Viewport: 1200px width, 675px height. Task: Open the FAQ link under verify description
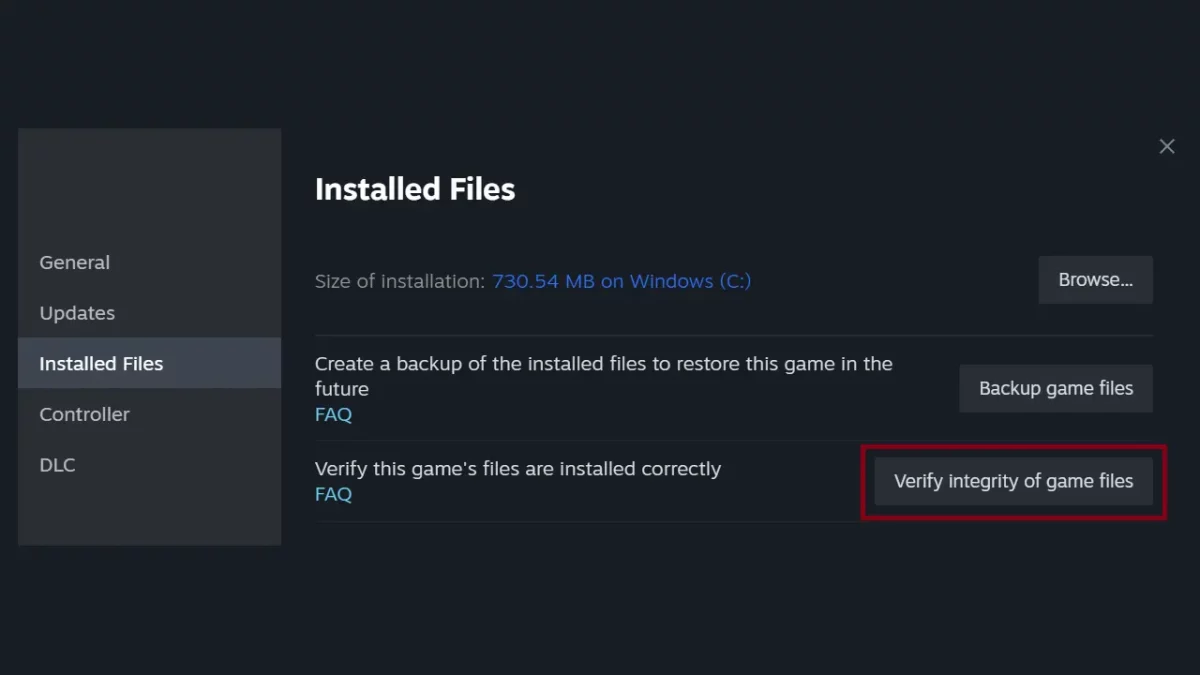pyautogui.click(x=333, y=494)
